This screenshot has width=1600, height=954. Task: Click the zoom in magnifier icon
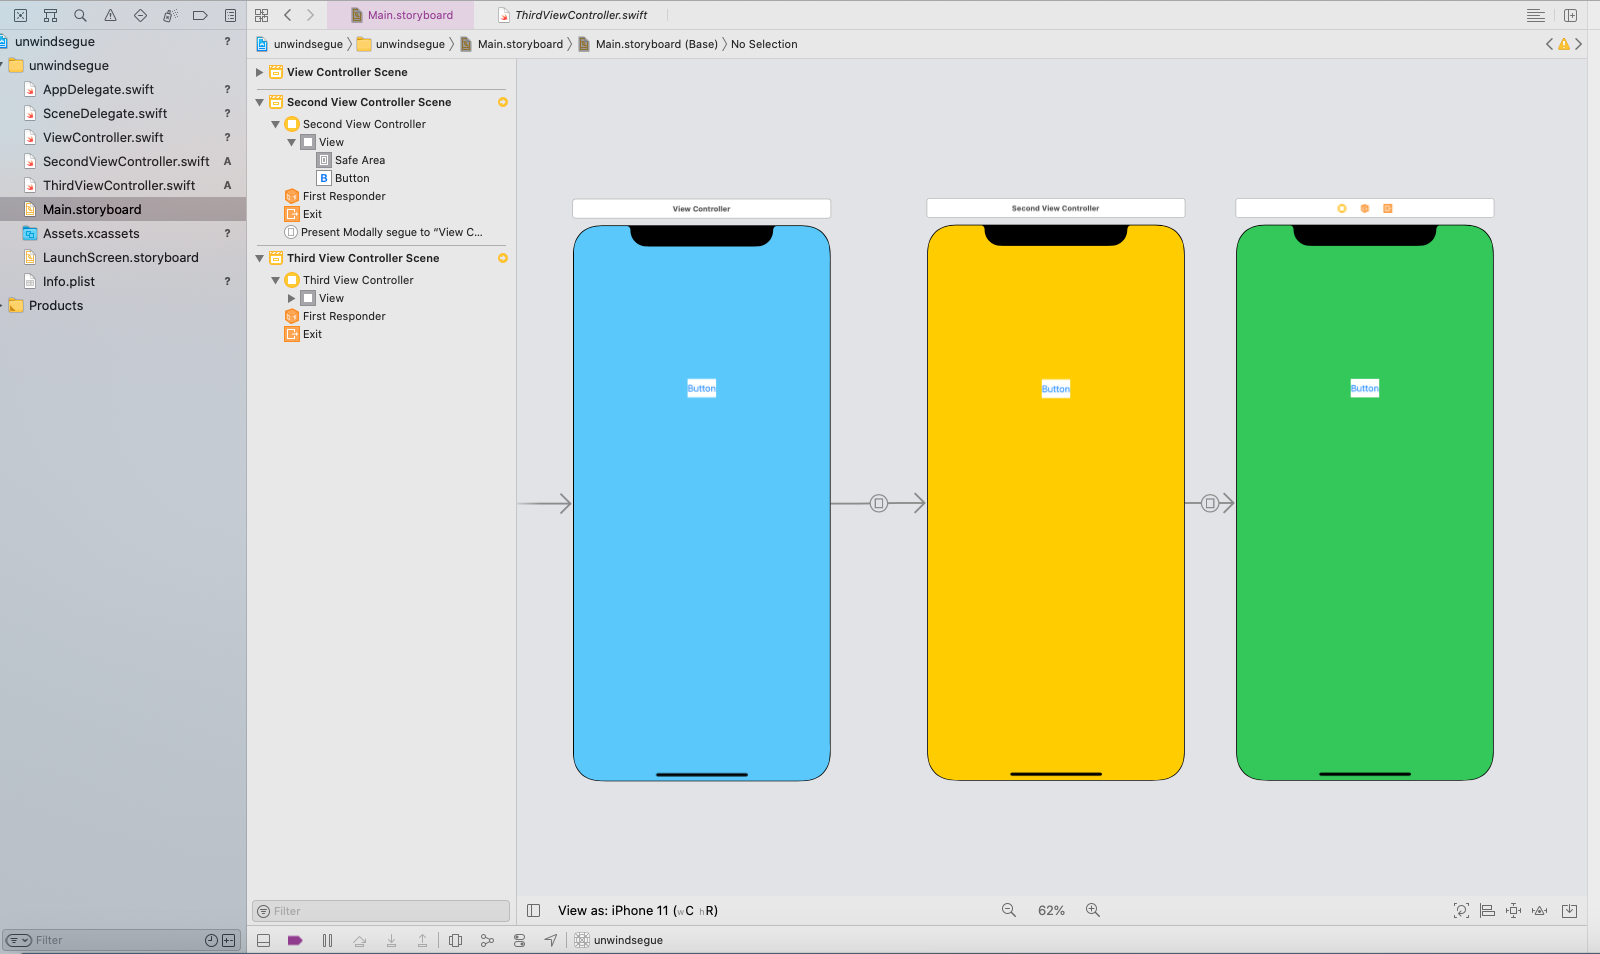[x=1093, y=910]
